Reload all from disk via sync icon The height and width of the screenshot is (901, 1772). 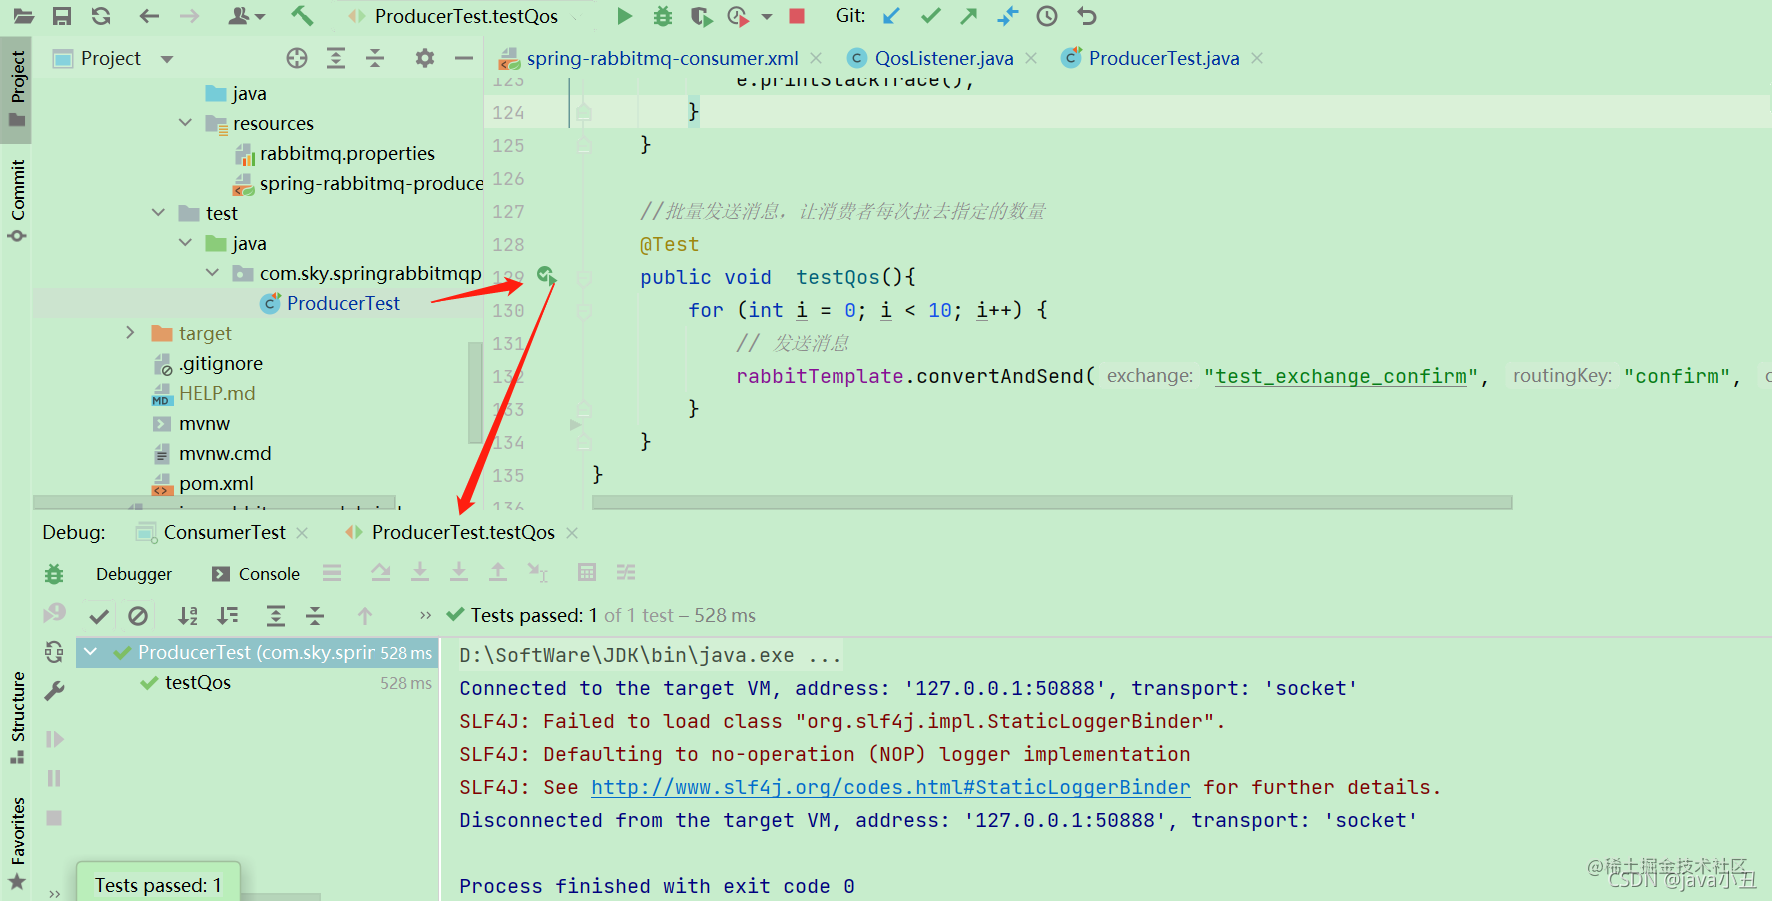[101, 16]
